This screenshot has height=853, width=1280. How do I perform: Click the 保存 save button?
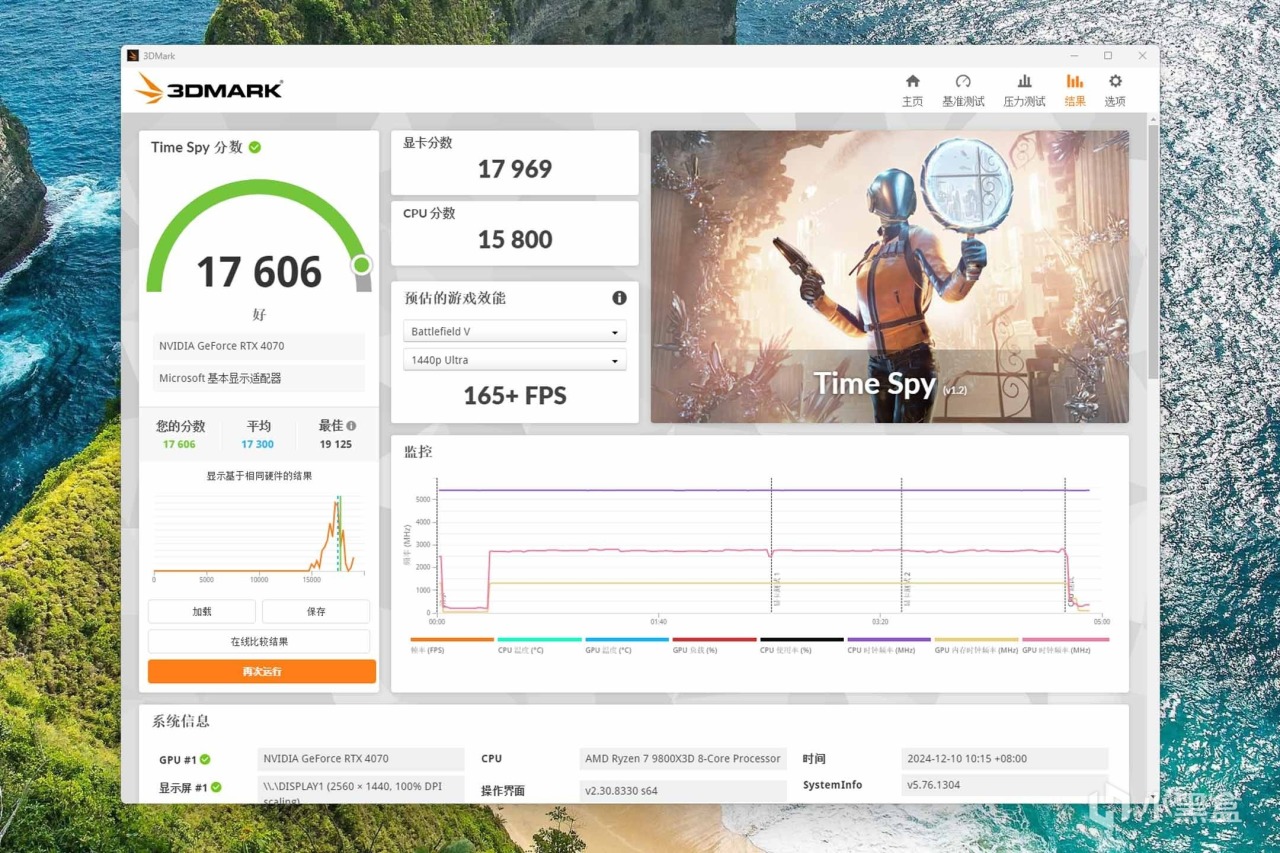pyautogui.click(x=316, y=611)
